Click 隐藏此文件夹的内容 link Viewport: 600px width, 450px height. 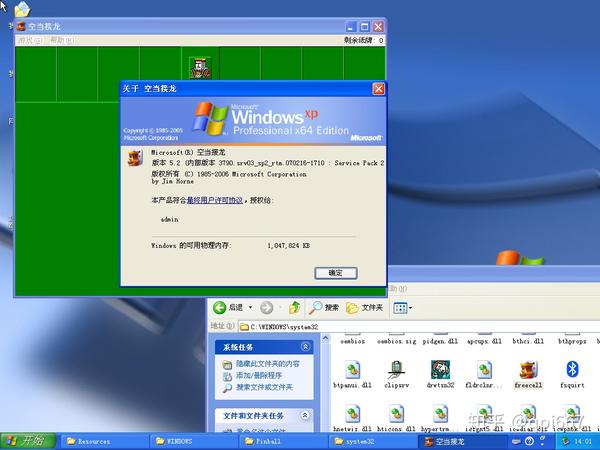click(x=267, y=364)
